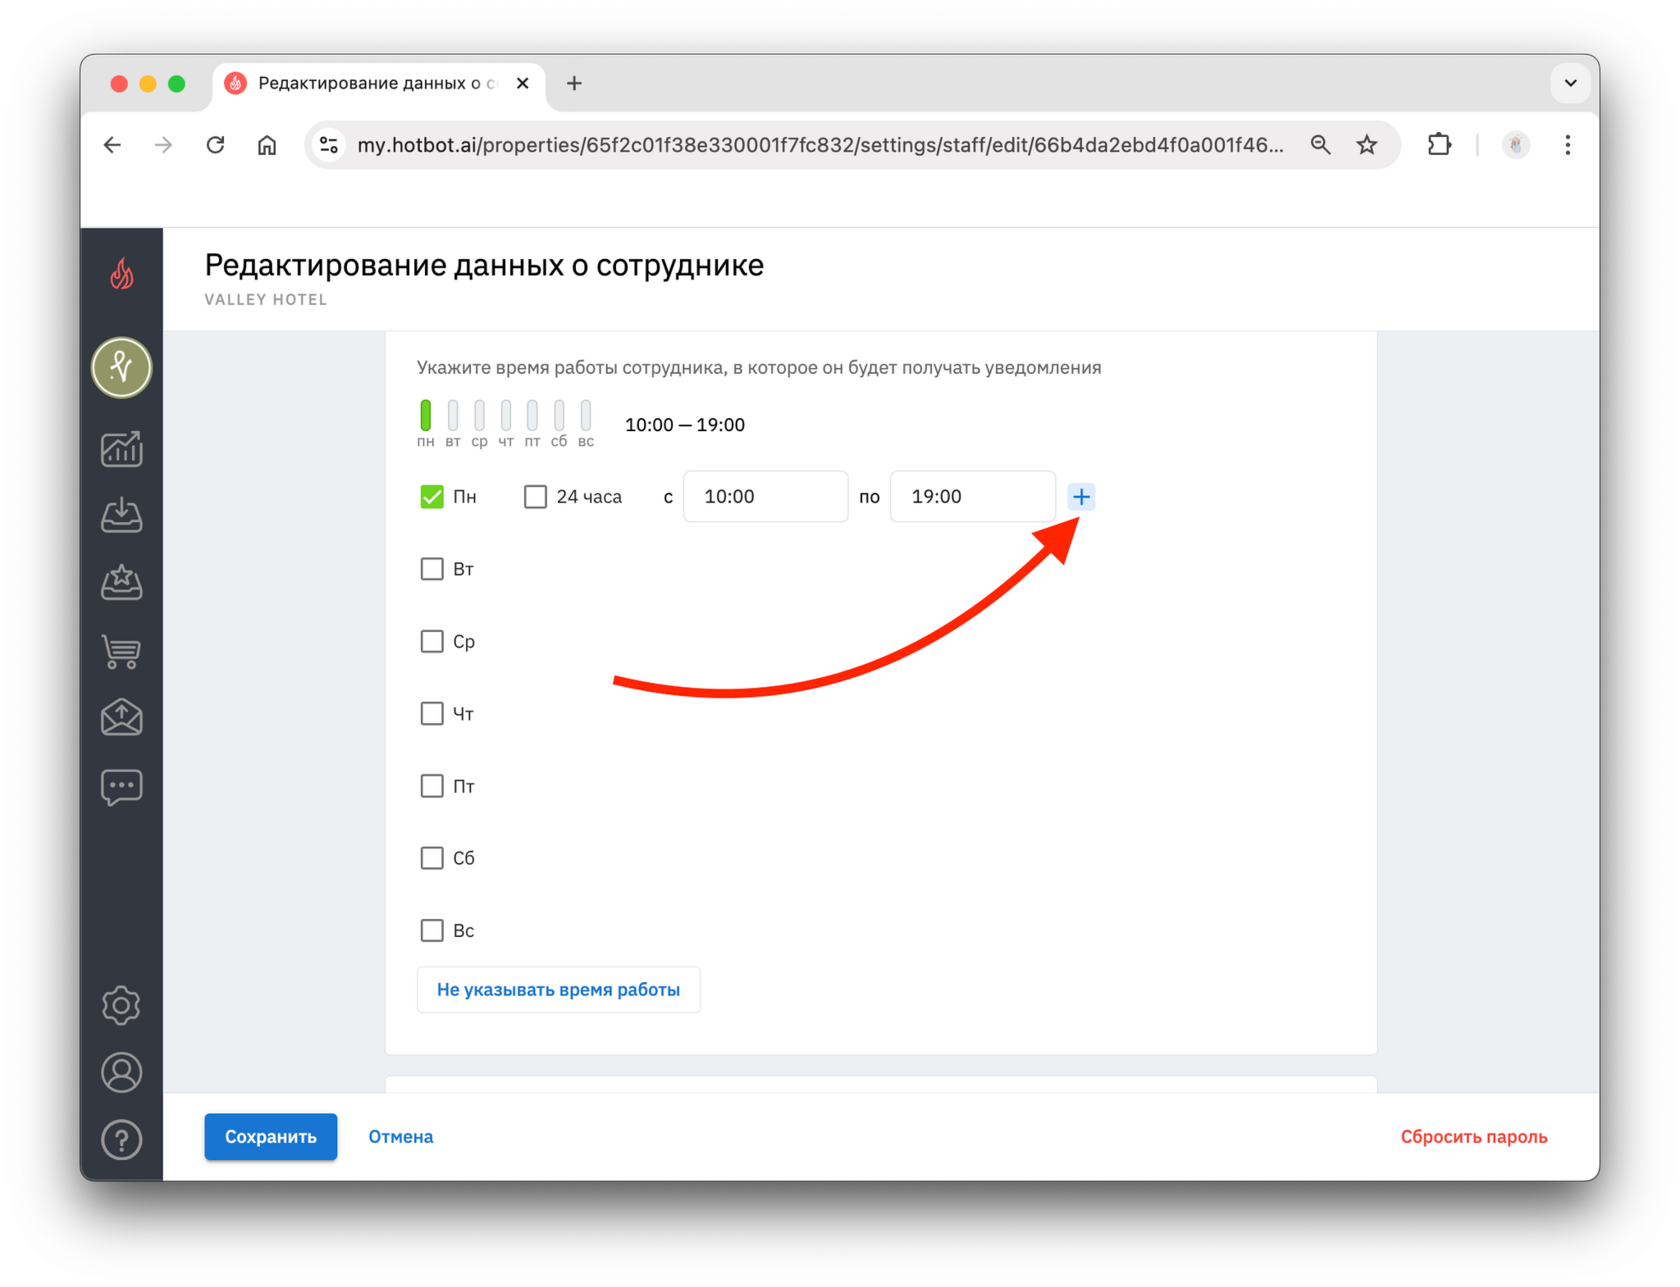Open the help question mark icon

click(121, 1139)
